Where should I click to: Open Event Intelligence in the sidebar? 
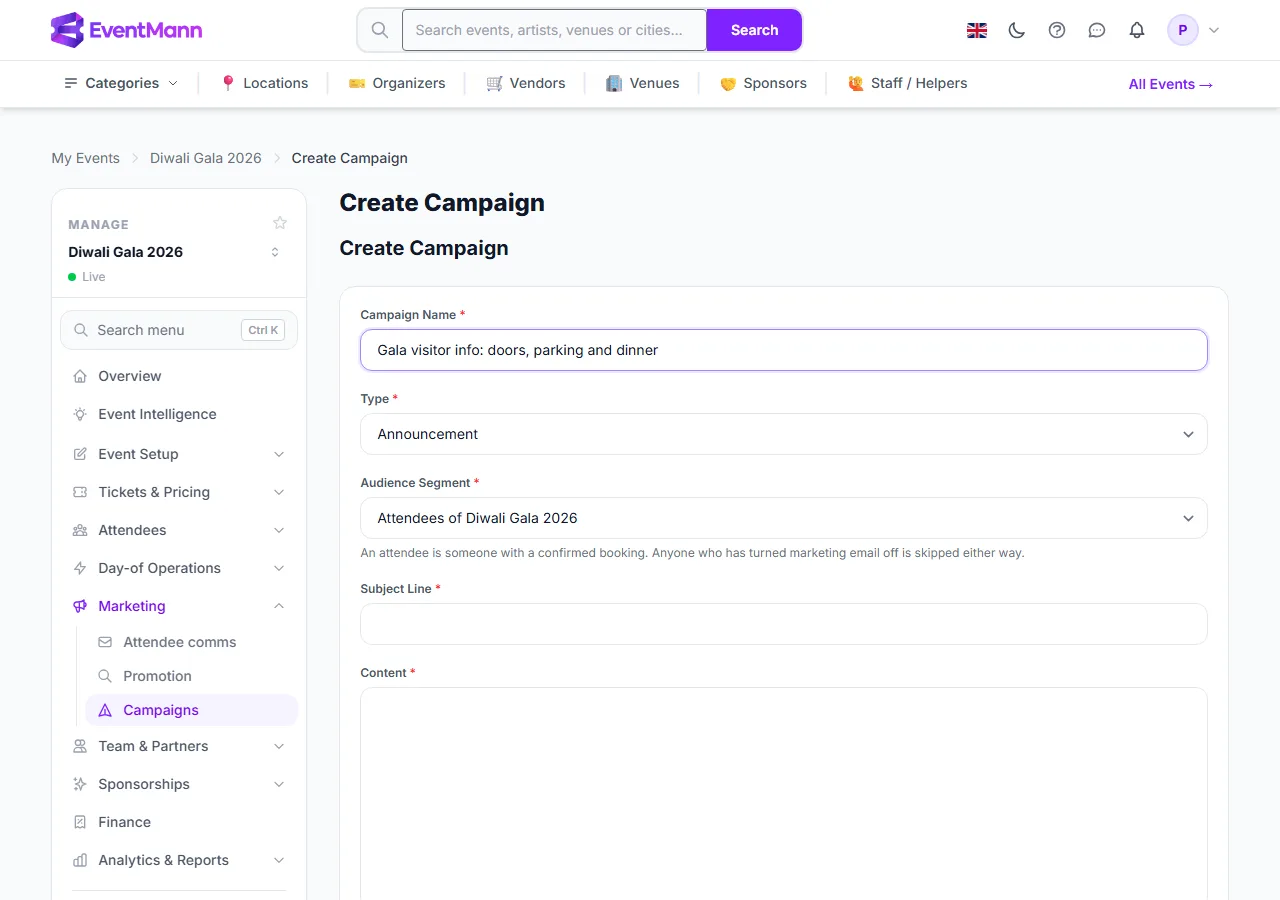179,414
